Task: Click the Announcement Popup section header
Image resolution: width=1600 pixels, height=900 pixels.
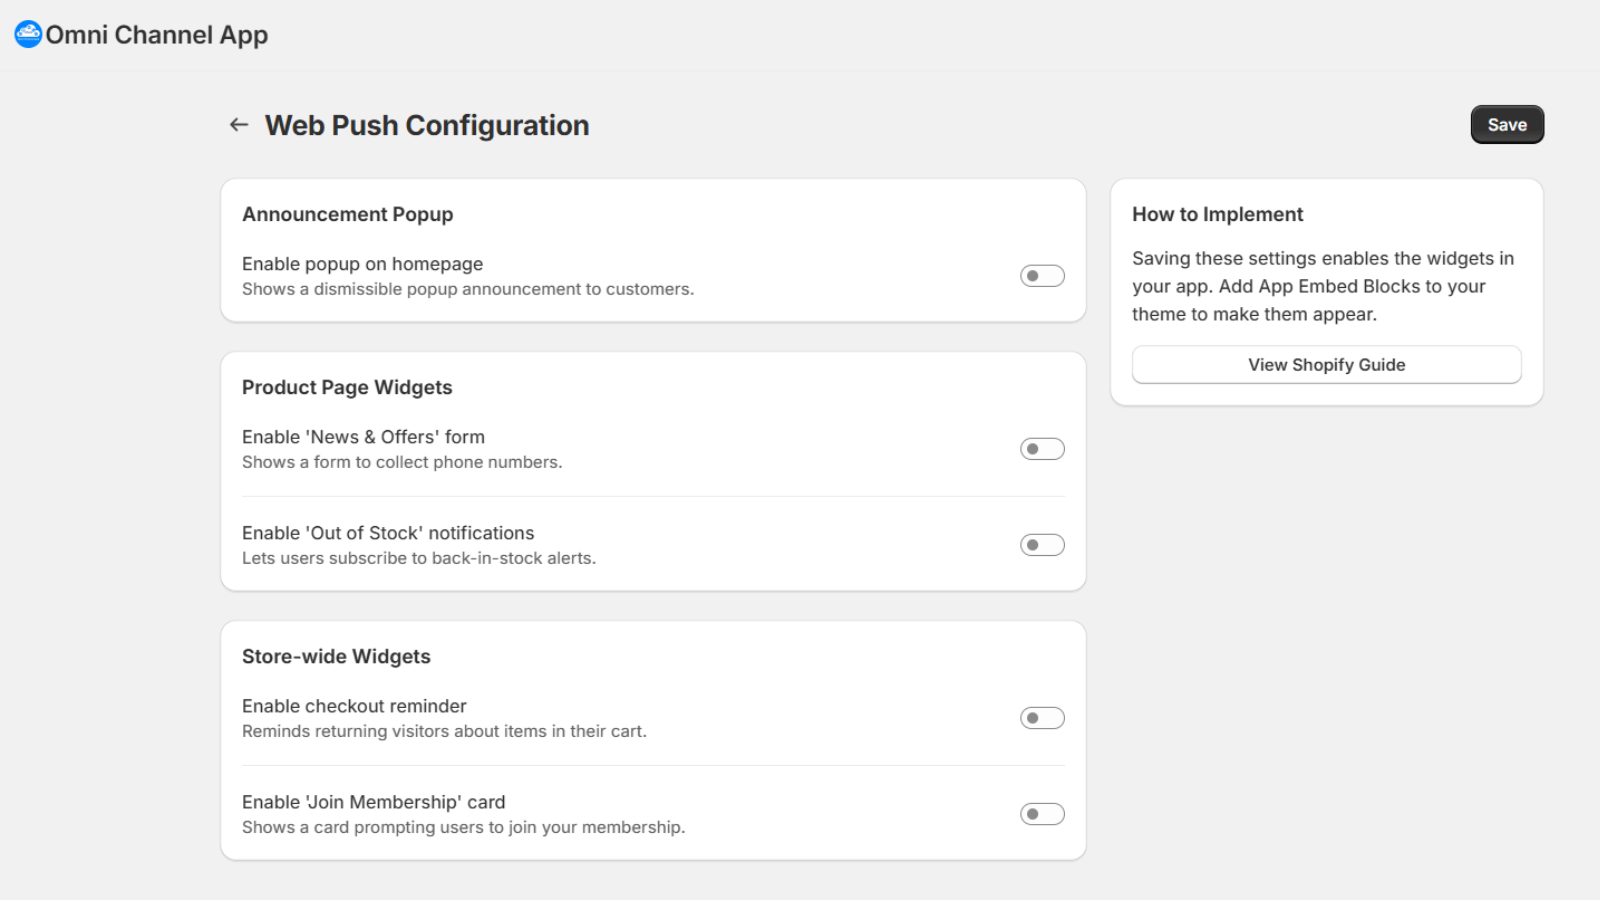Action: (347, 214)
